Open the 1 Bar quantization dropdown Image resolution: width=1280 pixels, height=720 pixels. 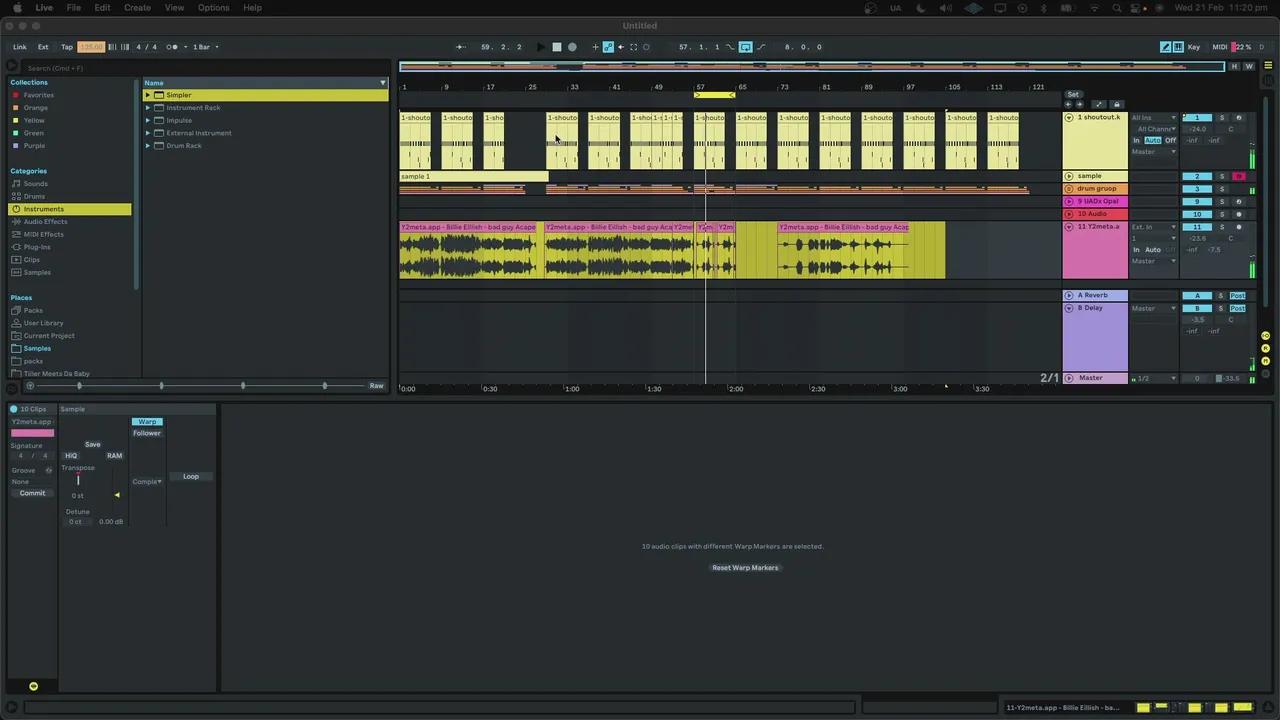pyautogui.click(x=205, y=47)
